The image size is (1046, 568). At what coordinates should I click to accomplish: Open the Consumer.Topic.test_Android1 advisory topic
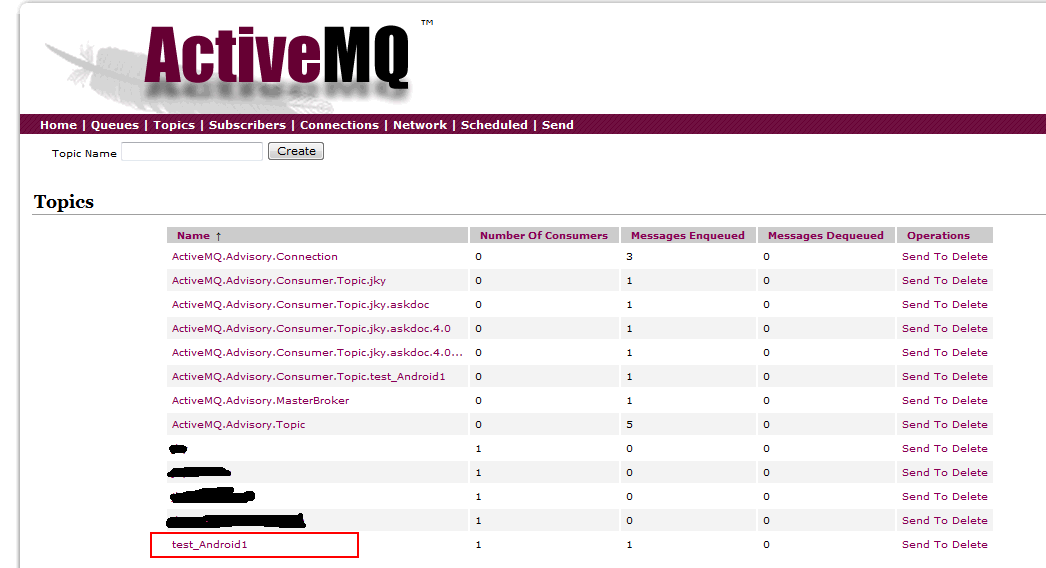pyautogui.click(x=308, y=376)
